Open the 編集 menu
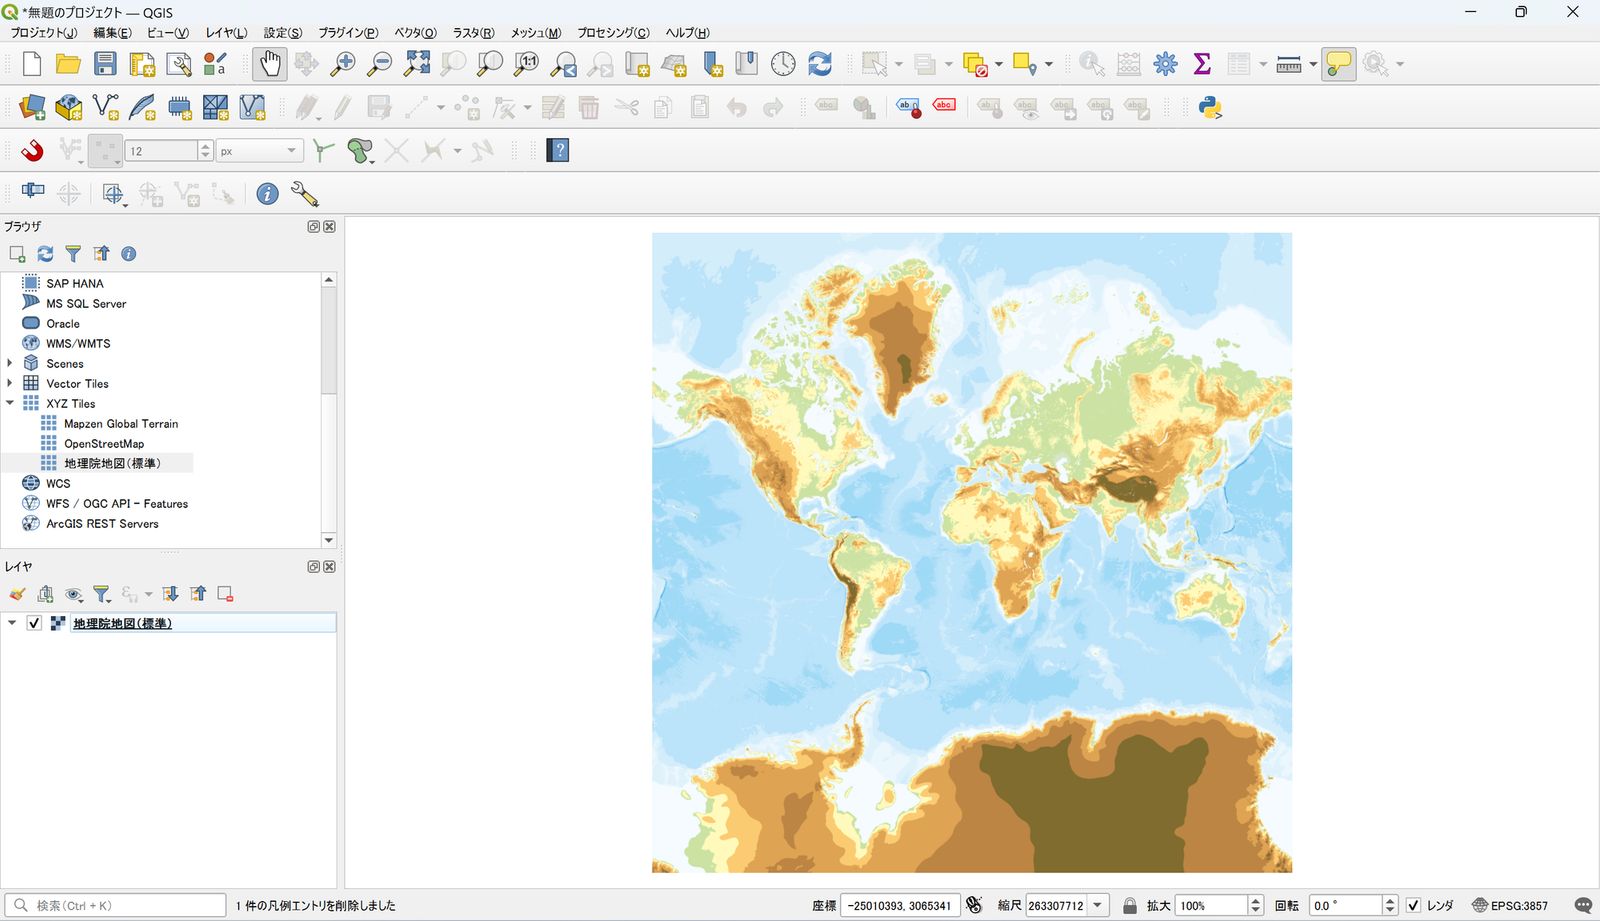This screenshot has height=921, width=1600. pos(112,33)
